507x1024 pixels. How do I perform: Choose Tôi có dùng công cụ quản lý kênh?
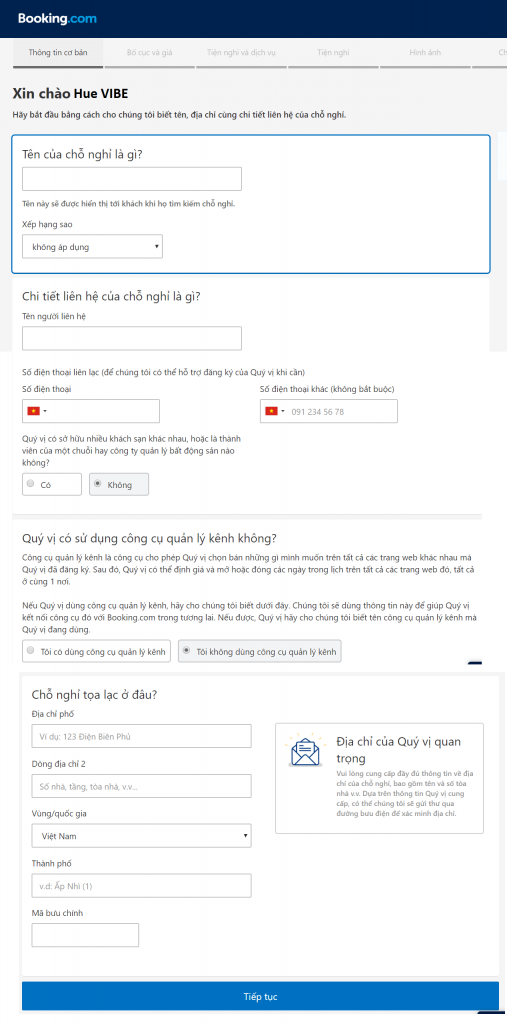point(97,650)
